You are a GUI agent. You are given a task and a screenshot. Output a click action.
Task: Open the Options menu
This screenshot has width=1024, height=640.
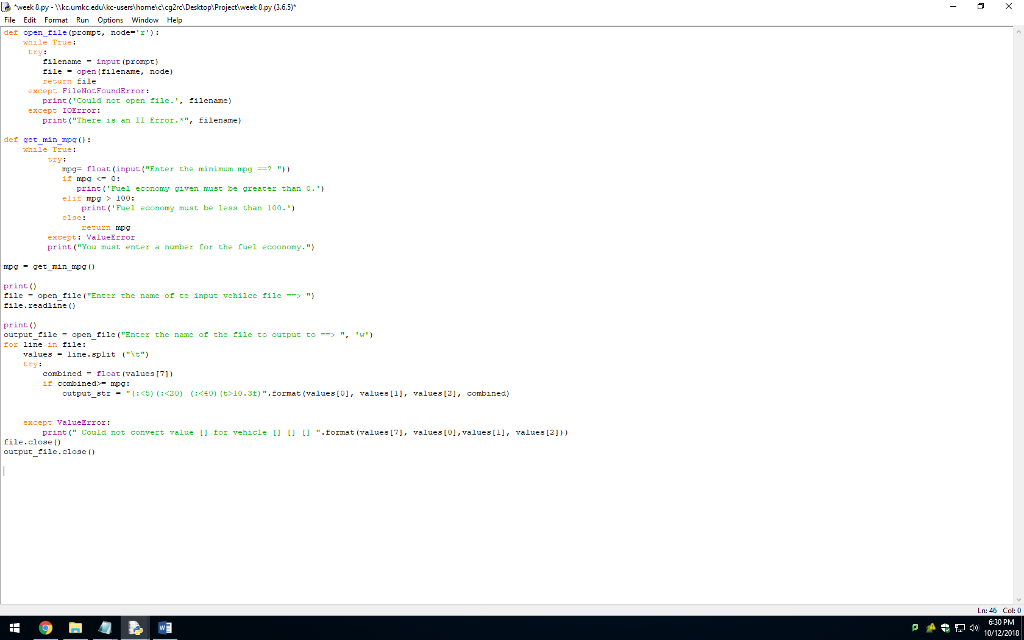pos(108,19)
